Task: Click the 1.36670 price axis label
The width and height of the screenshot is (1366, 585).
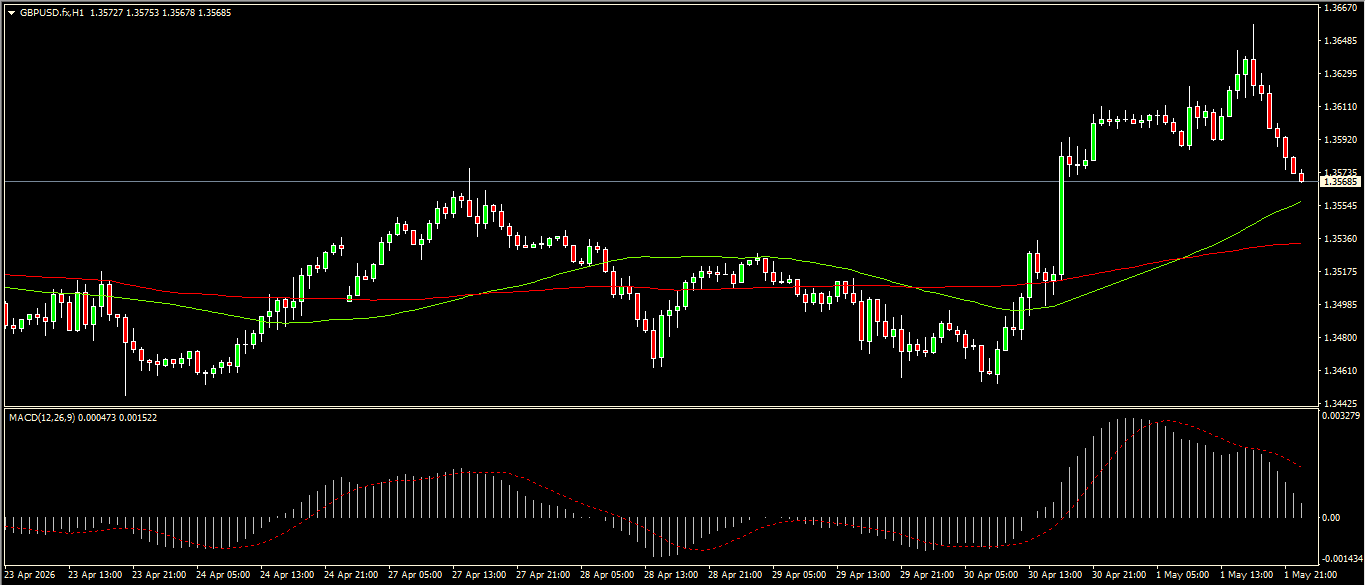Action: coord(1339,7)
